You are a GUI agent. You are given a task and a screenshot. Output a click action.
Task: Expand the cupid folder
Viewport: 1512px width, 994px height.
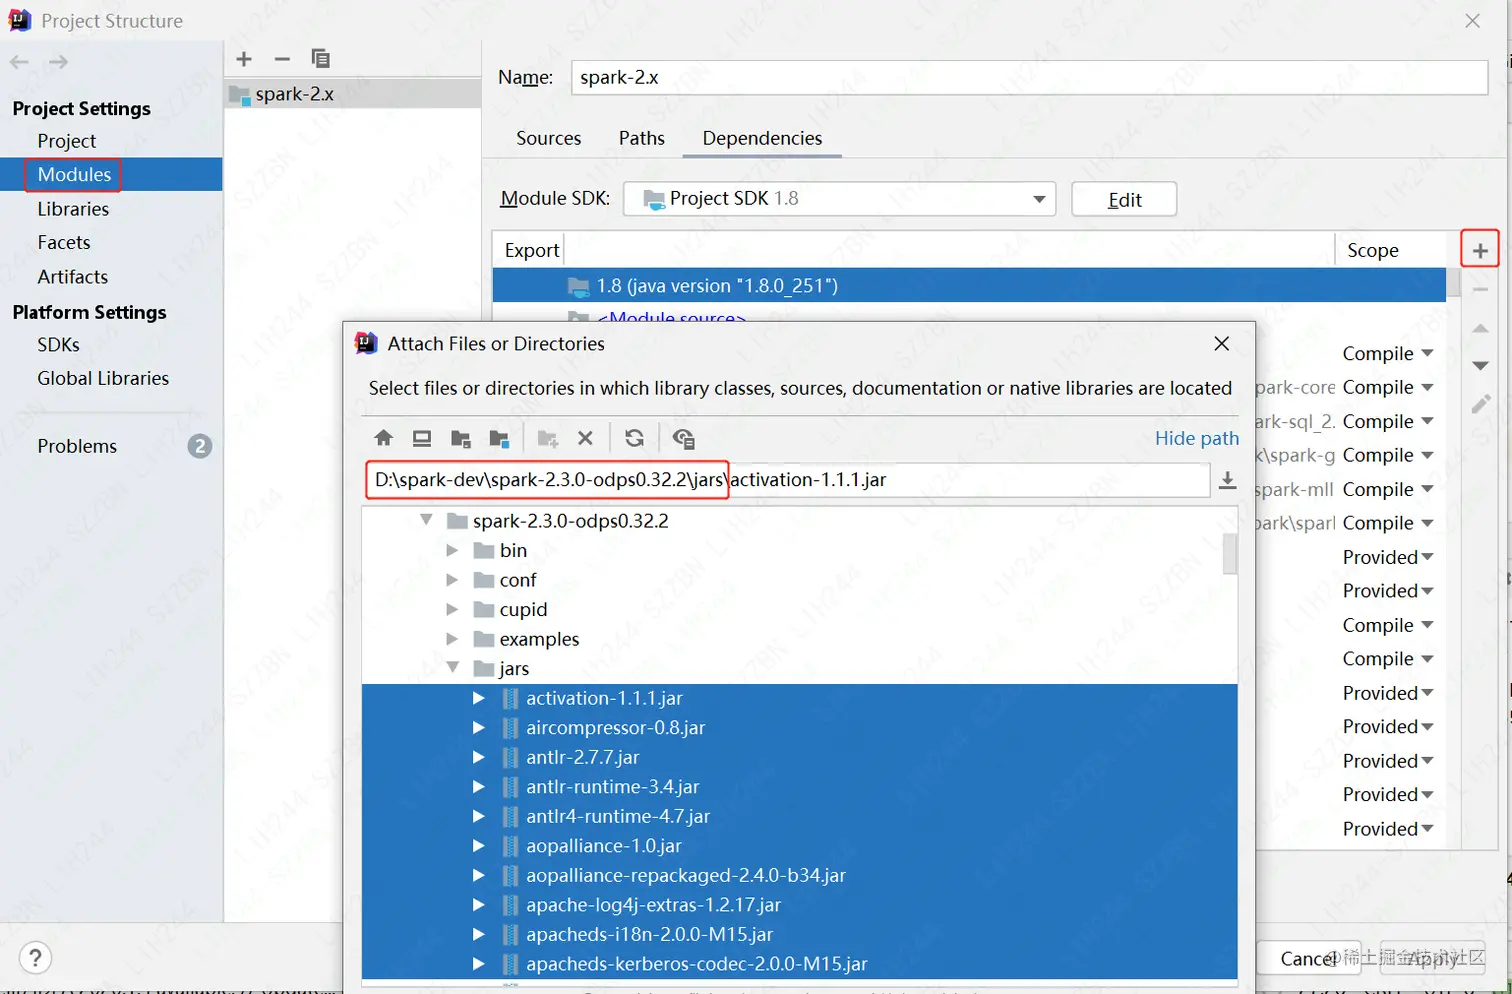(x=452, y=609)
